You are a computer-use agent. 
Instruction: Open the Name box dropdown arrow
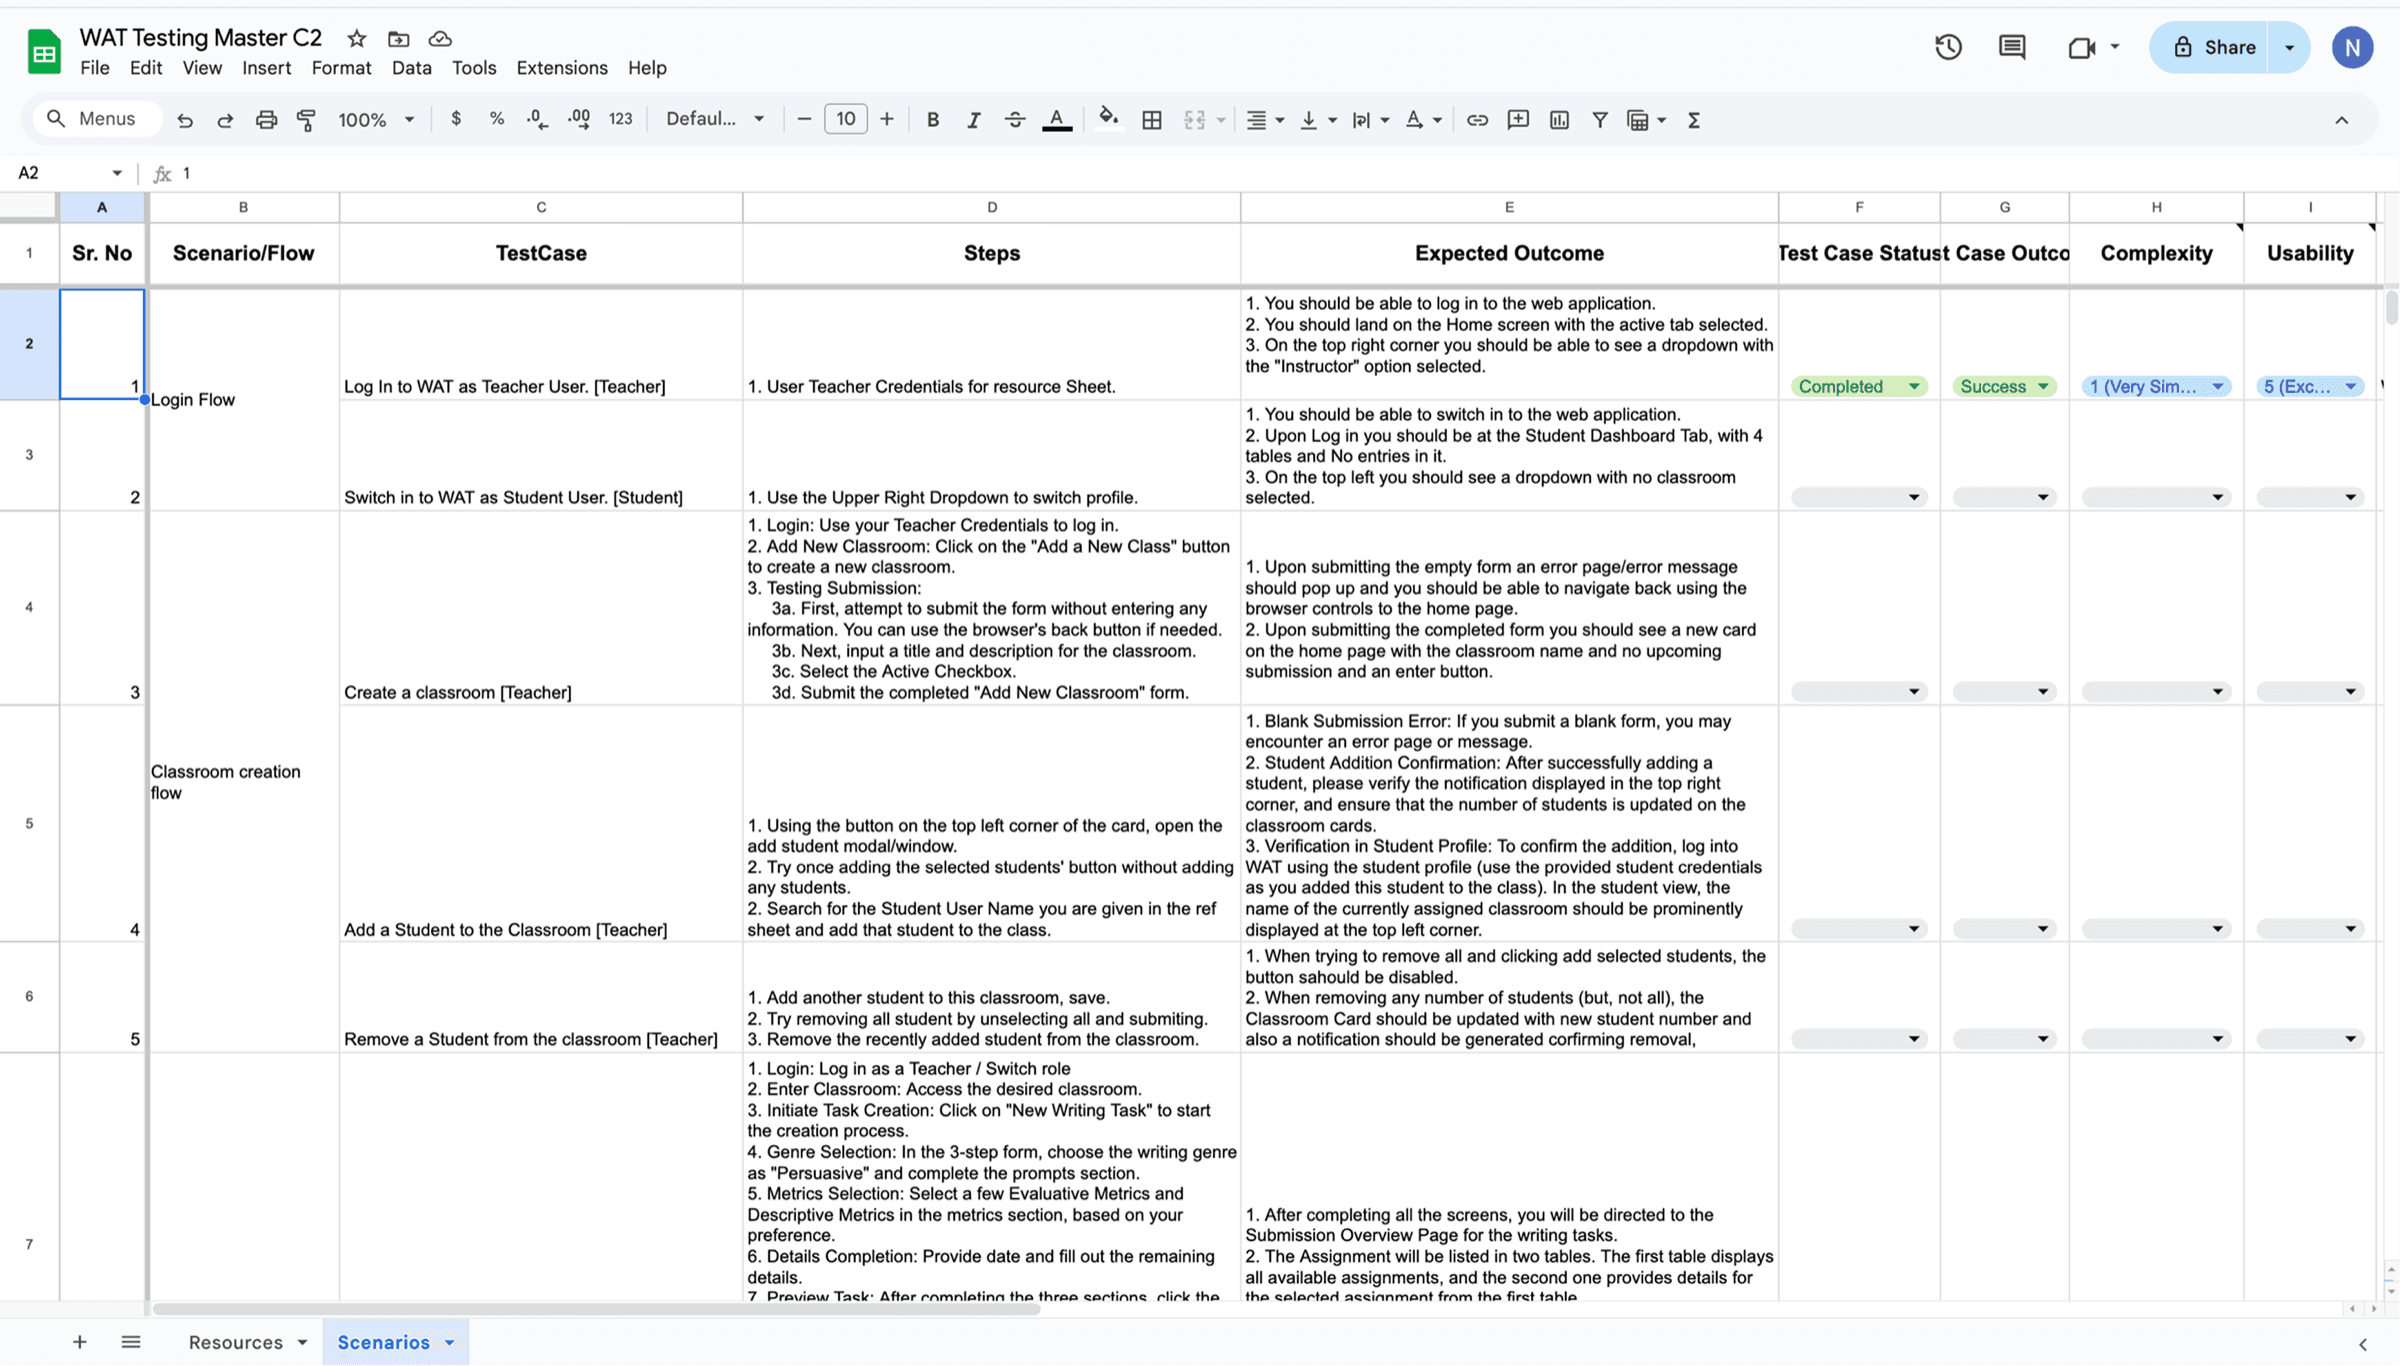click(x=117, y=174)
